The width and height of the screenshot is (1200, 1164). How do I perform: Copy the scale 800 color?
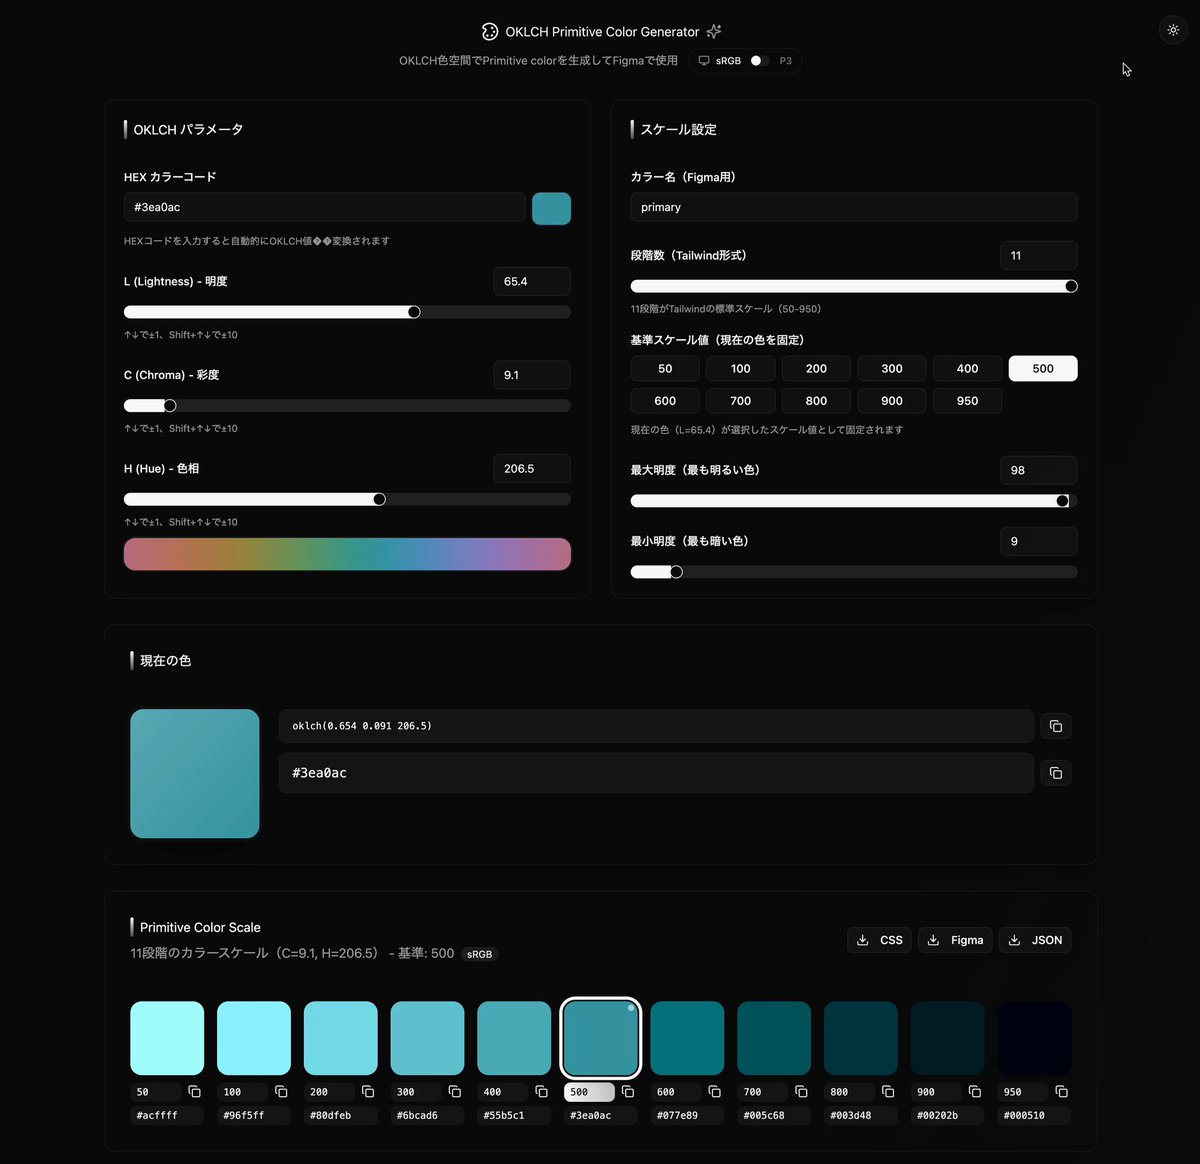coord(888,1092)
